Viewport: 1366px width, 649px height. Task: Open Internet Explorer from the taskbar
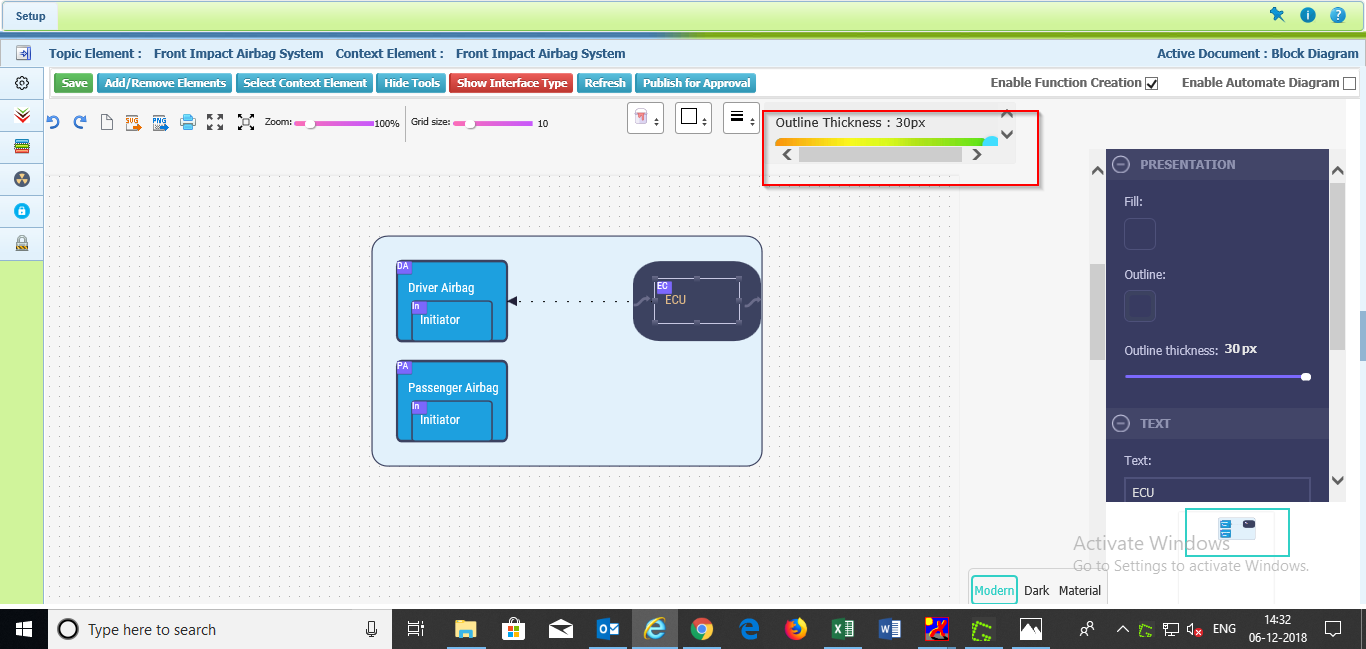[655, 629]
